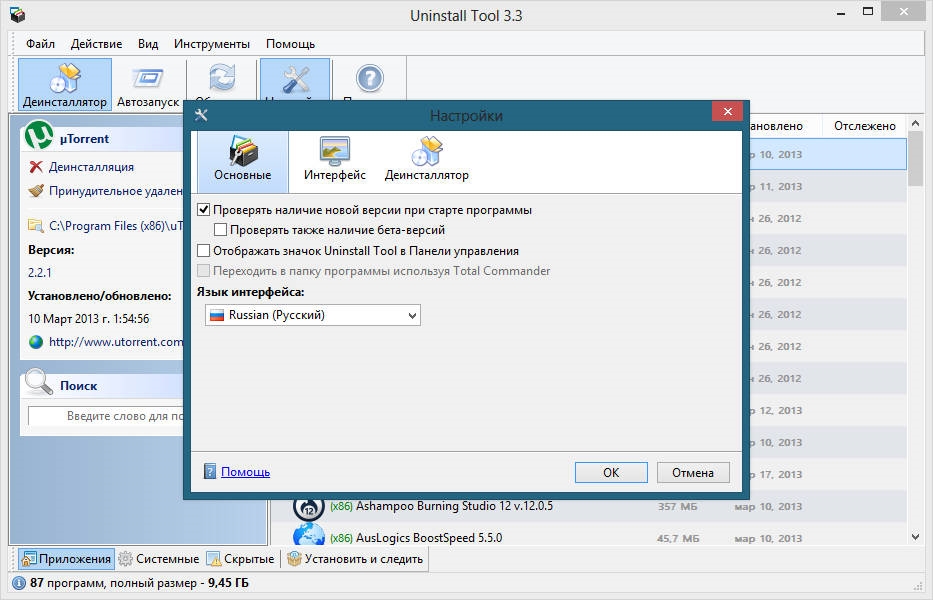Image resolution: width=933 pixels, height=600 pixels.
Task: Select the Основные settings tab
Action: [243, 161]
